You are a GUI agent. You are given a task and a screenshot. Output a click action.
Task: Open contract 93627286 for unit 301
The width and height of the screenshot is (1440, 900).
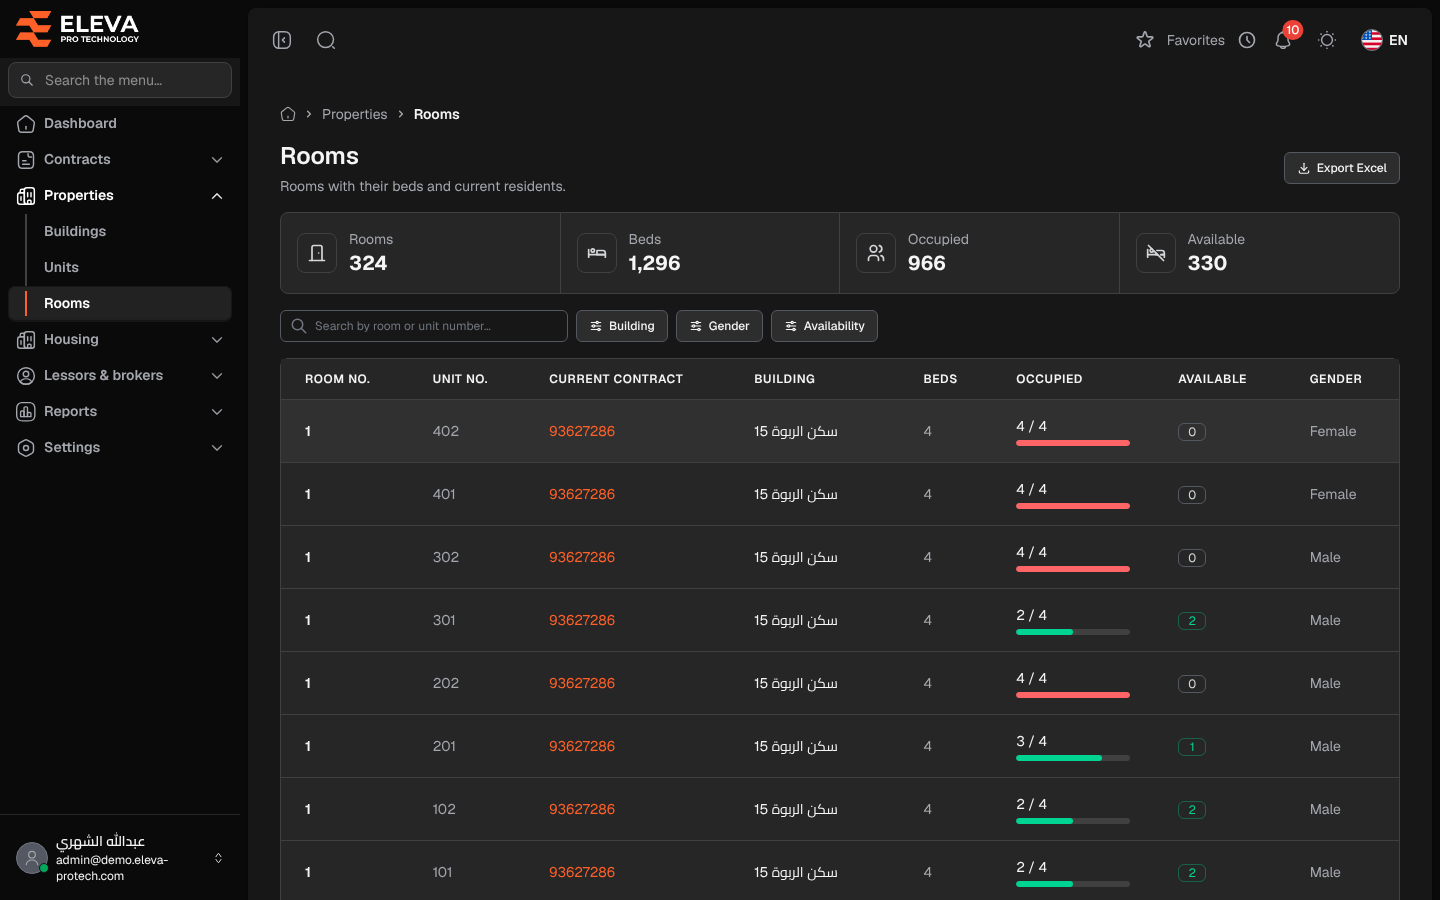click(x=582, y=620)
